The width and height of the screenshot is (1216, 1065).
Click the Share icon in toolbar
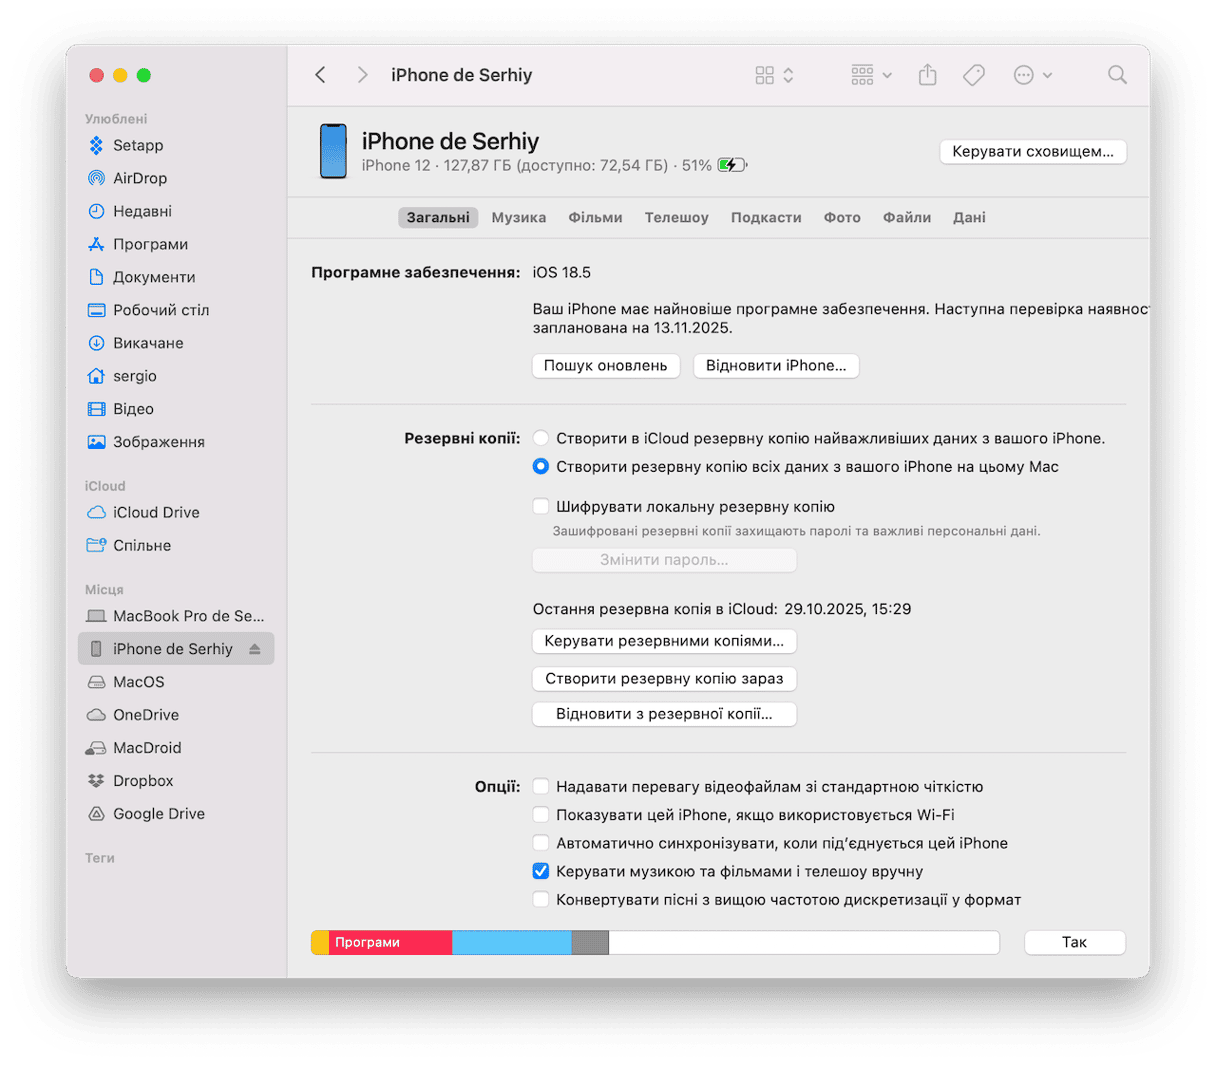point(927,75)
